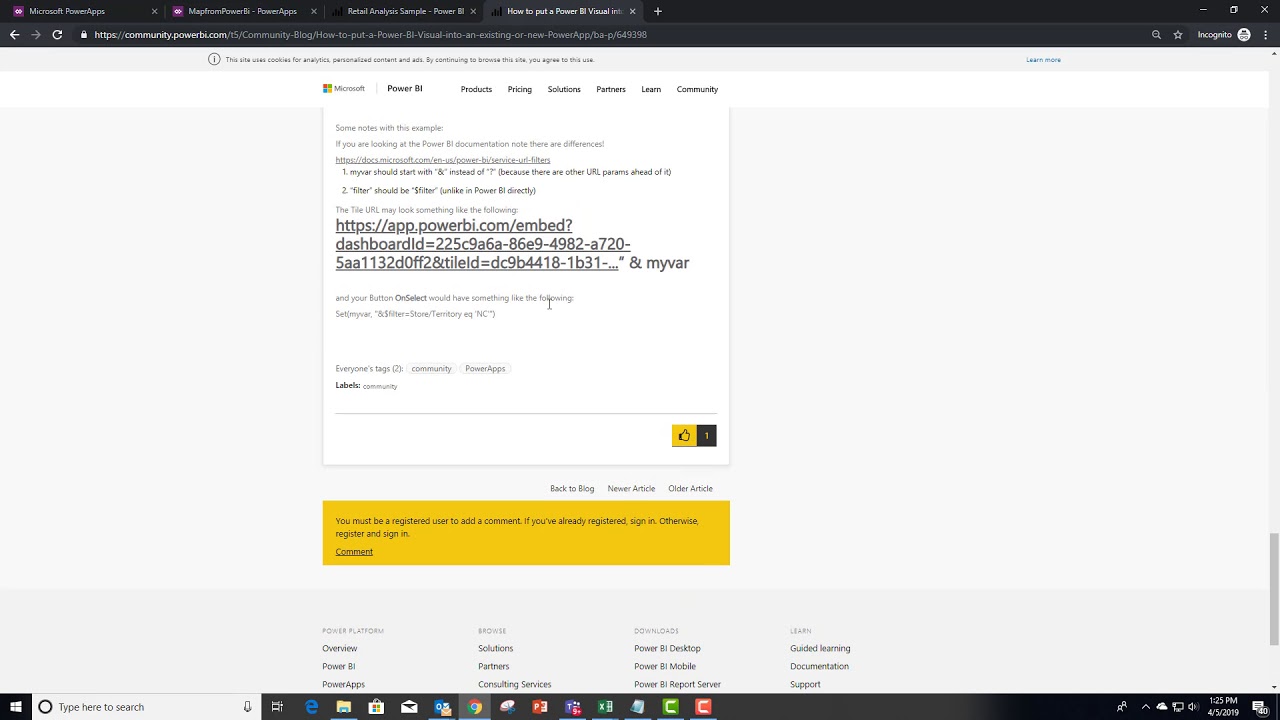The image size is (1280, 720).
Task: Click the Microsoft logo
Action: click(344, 88)
